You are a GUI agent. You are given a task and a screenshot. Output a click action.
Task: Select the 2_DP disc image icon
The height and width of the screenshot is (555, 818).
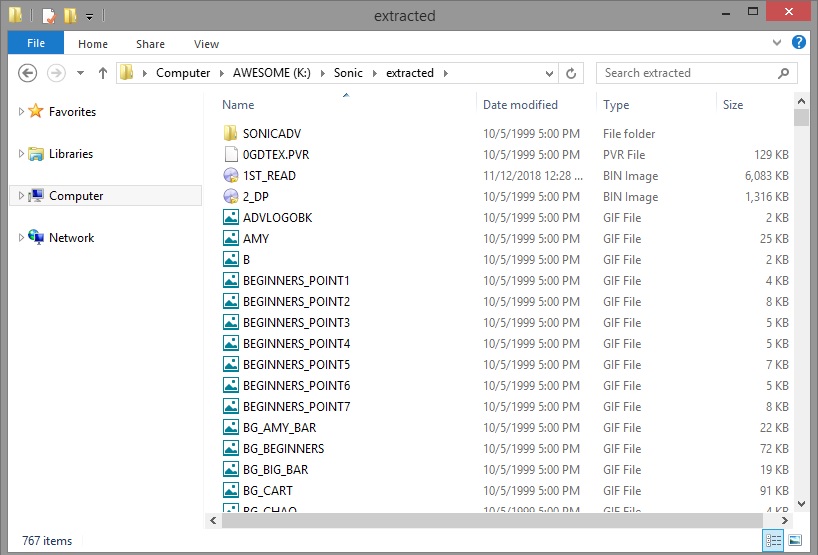point(231,196)
